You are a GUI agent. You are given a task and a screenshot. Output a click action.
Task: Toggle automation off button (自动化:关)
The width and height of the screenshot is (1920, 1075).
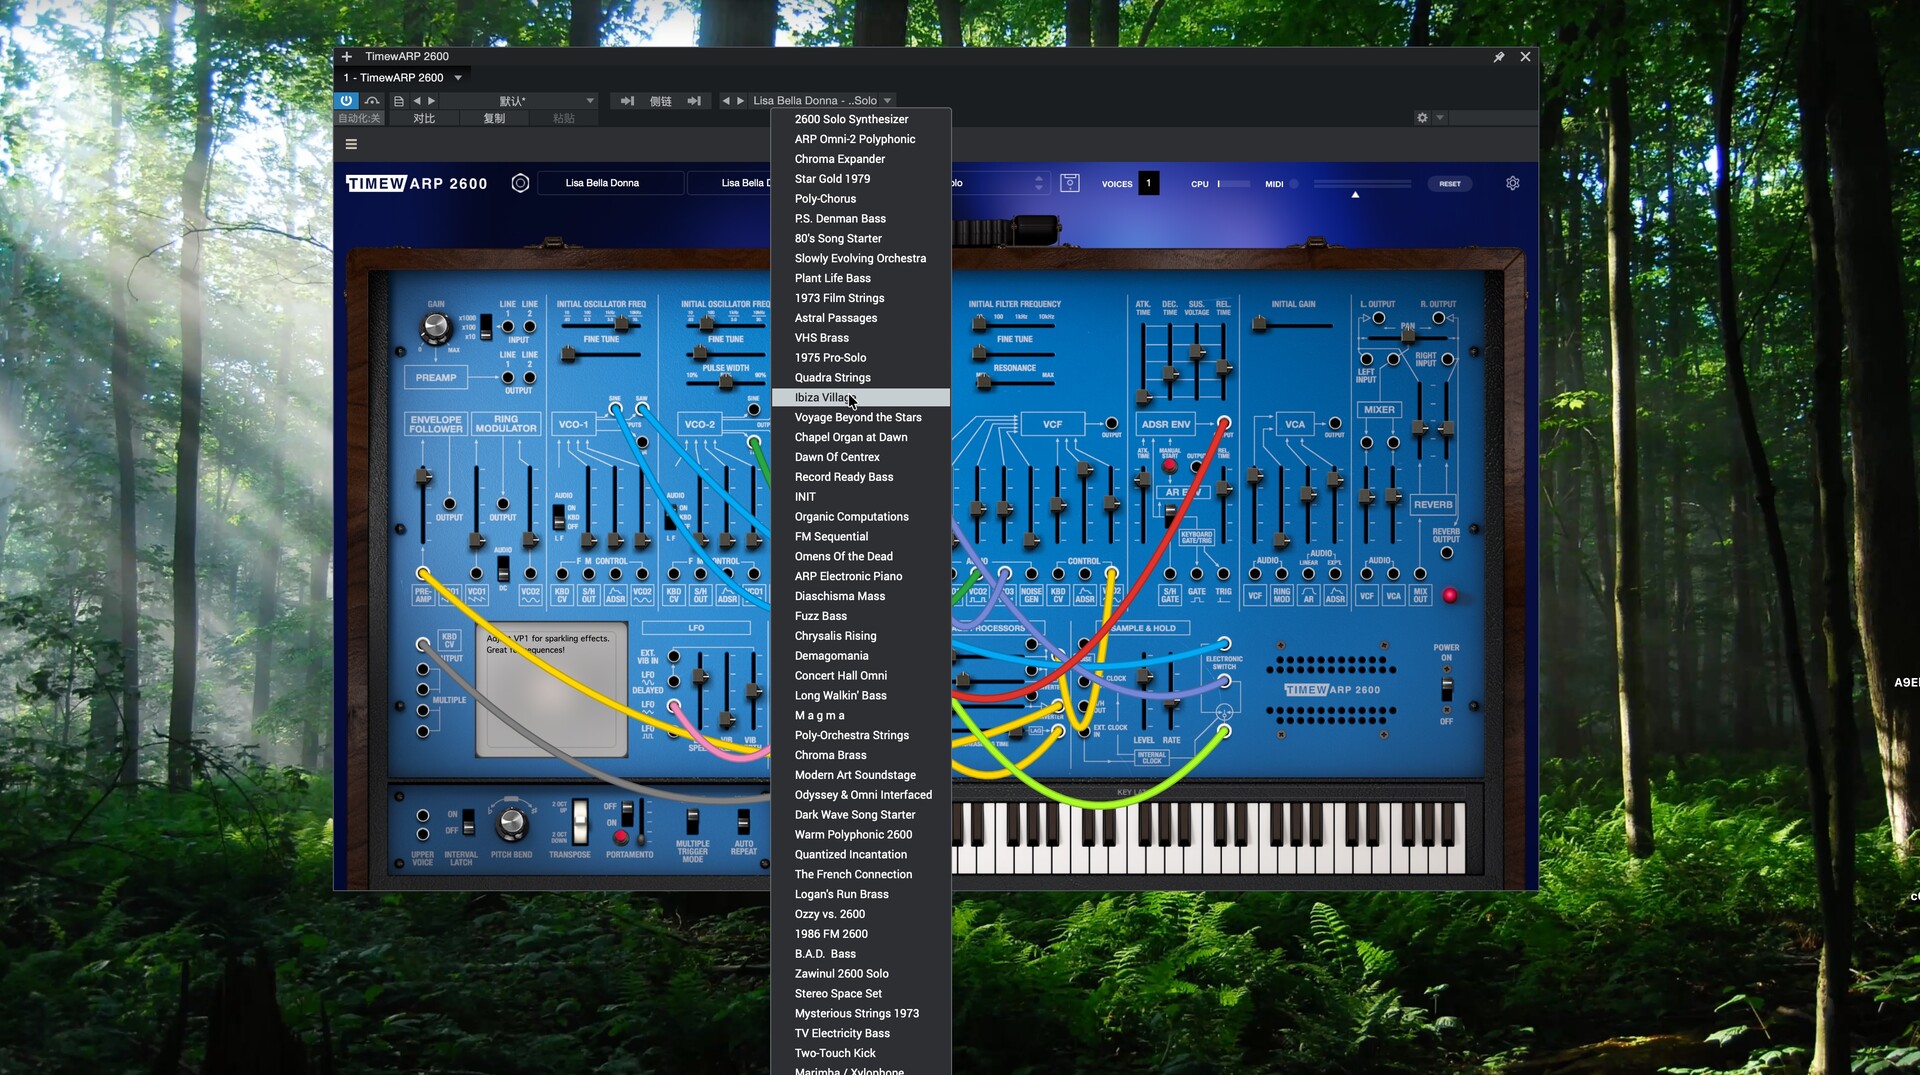[360, 118]
